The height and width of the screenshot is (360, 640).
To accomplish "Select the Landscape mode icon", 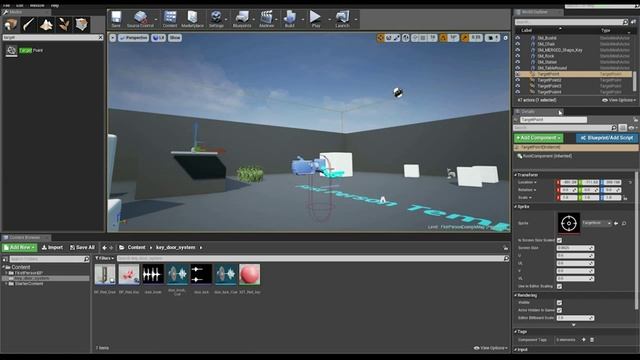I will [46, 24].
